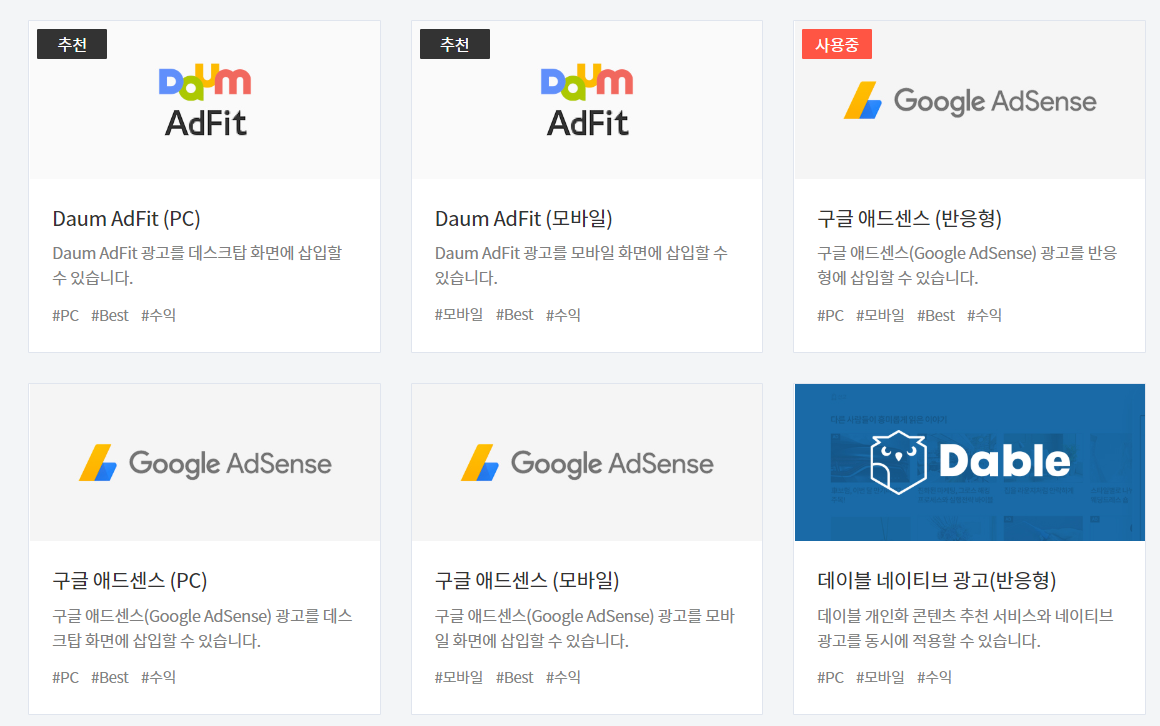Click description starting 'Daum AdFit 광고를 모바일'
Viewport: 1160px width, 726px height.
pyautogui.click(x=581, y=265)
